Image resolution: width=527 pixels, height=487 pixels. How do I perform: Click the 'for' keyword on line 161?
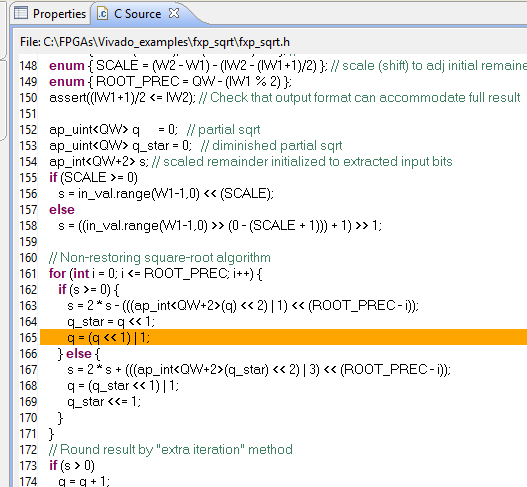(x=57, y=274)
